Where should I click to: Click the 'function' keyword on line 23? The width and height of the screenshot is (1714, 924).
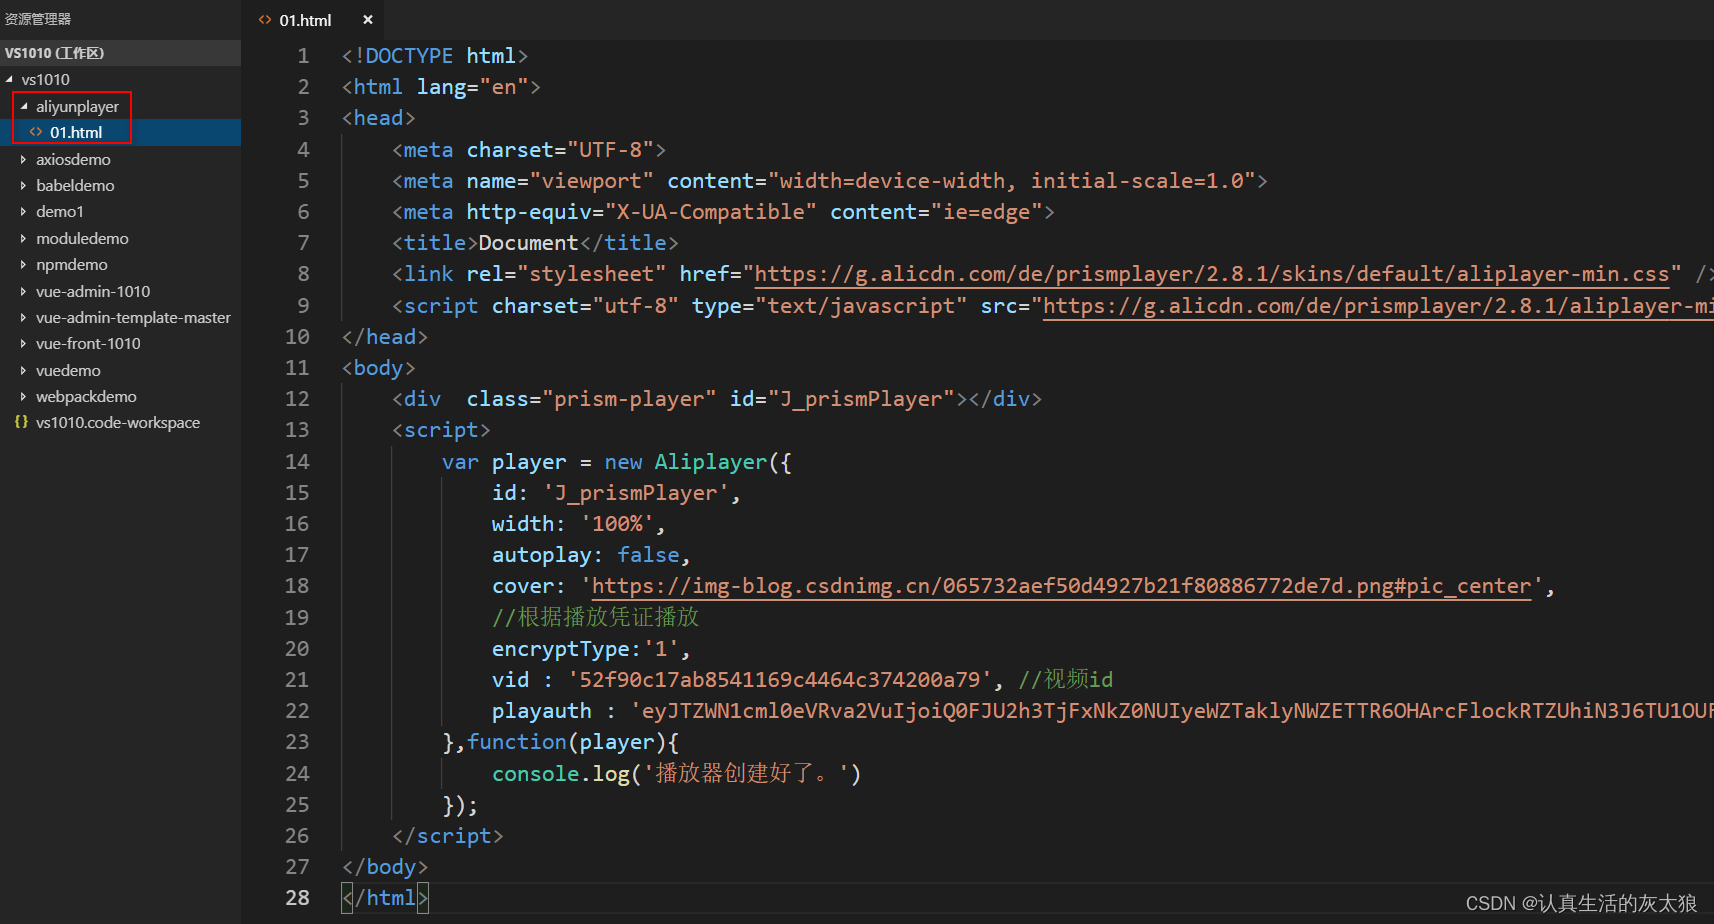pyautogui.click(x=517, y=742)
